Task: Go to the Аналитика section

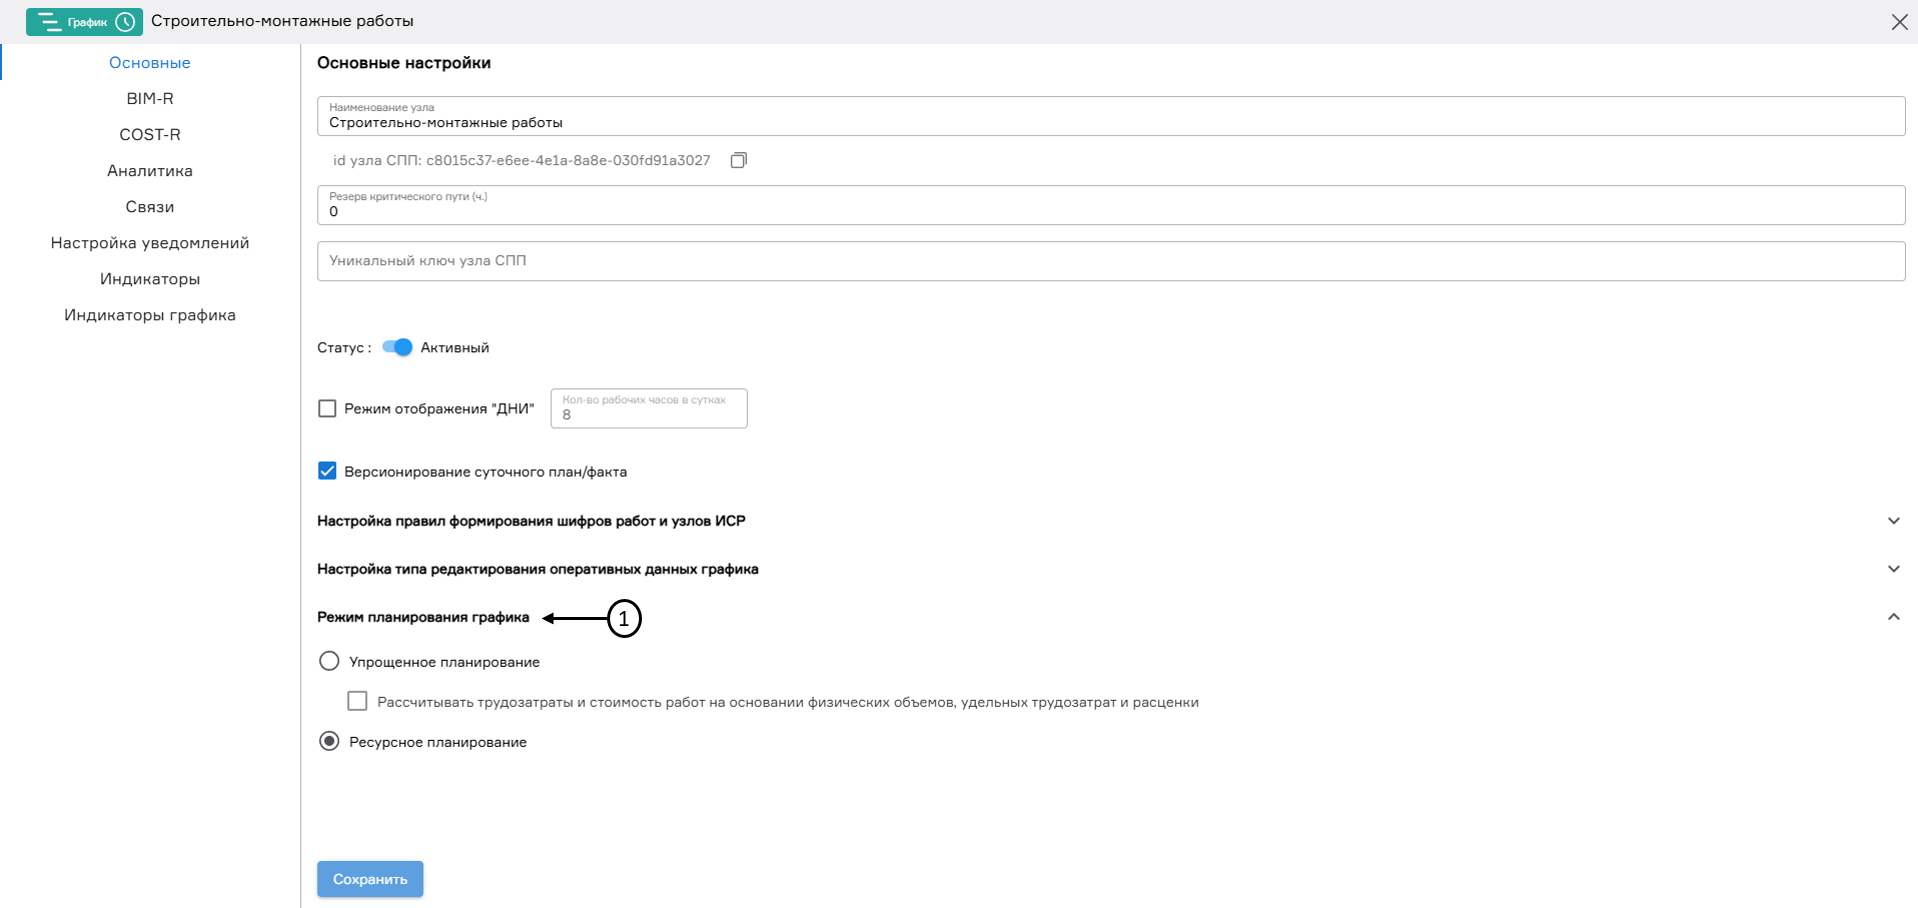Action: coord(149,170)
